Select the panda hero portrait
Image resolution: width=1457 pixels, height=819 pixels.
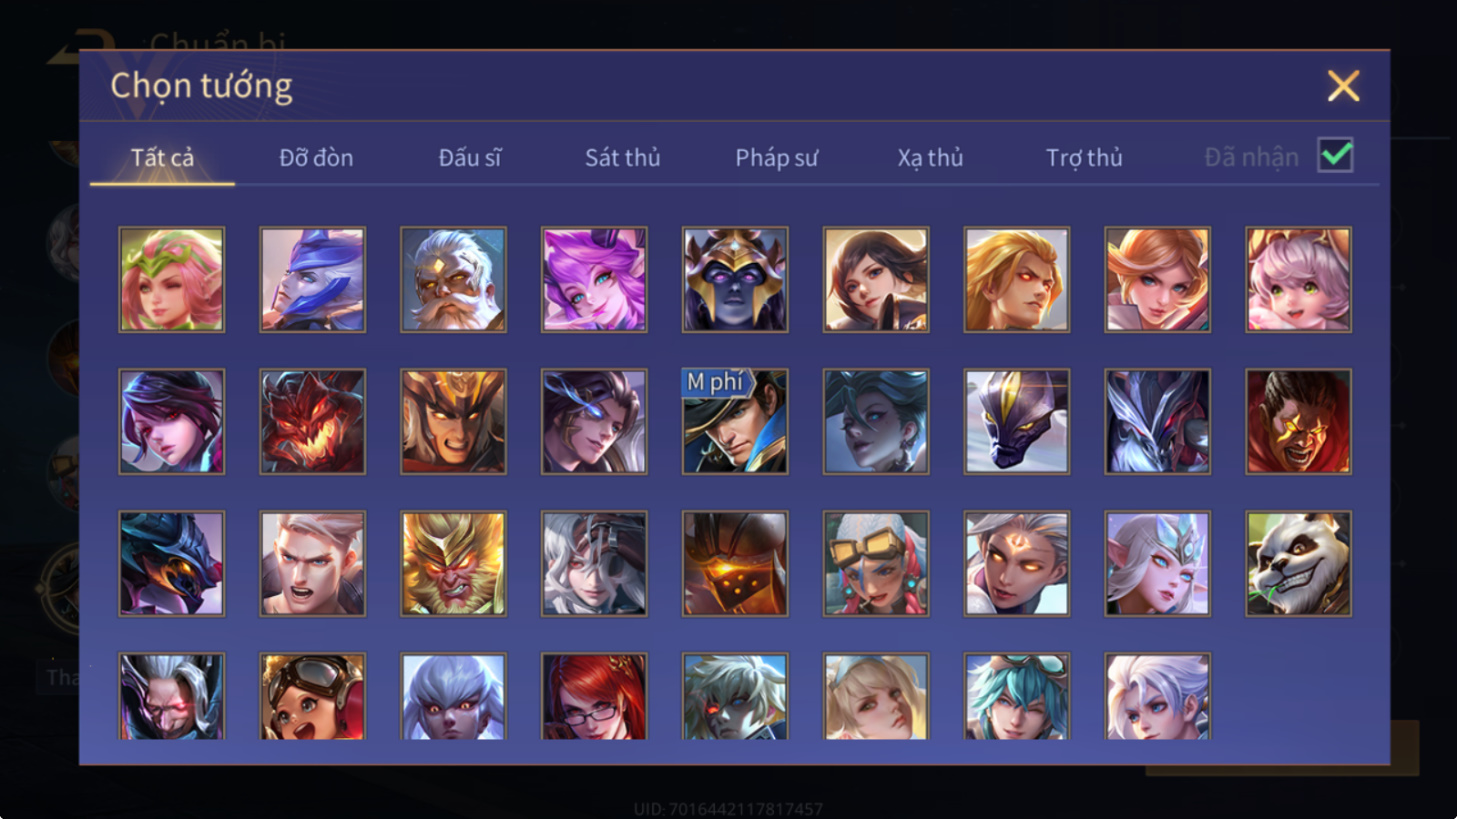point(1298,563)
